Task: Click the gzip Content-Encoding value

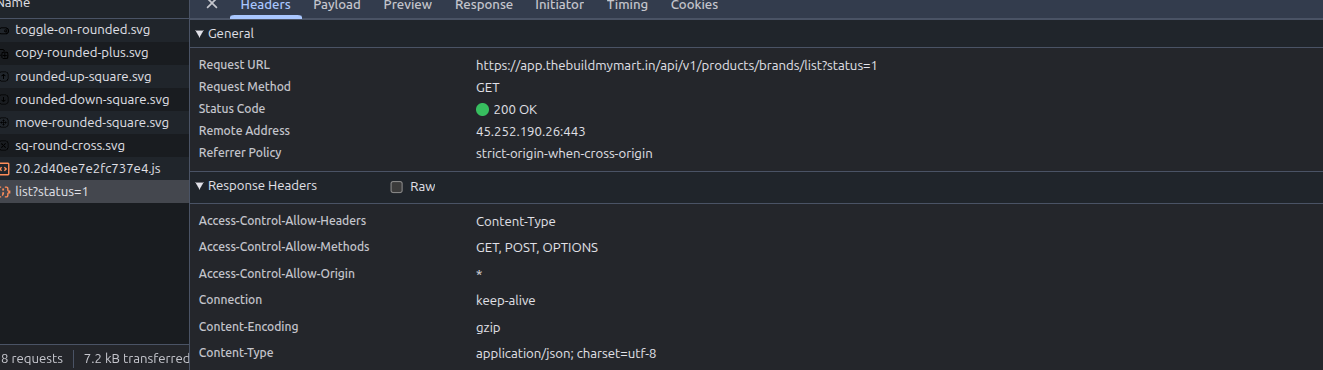Action: 488,327
